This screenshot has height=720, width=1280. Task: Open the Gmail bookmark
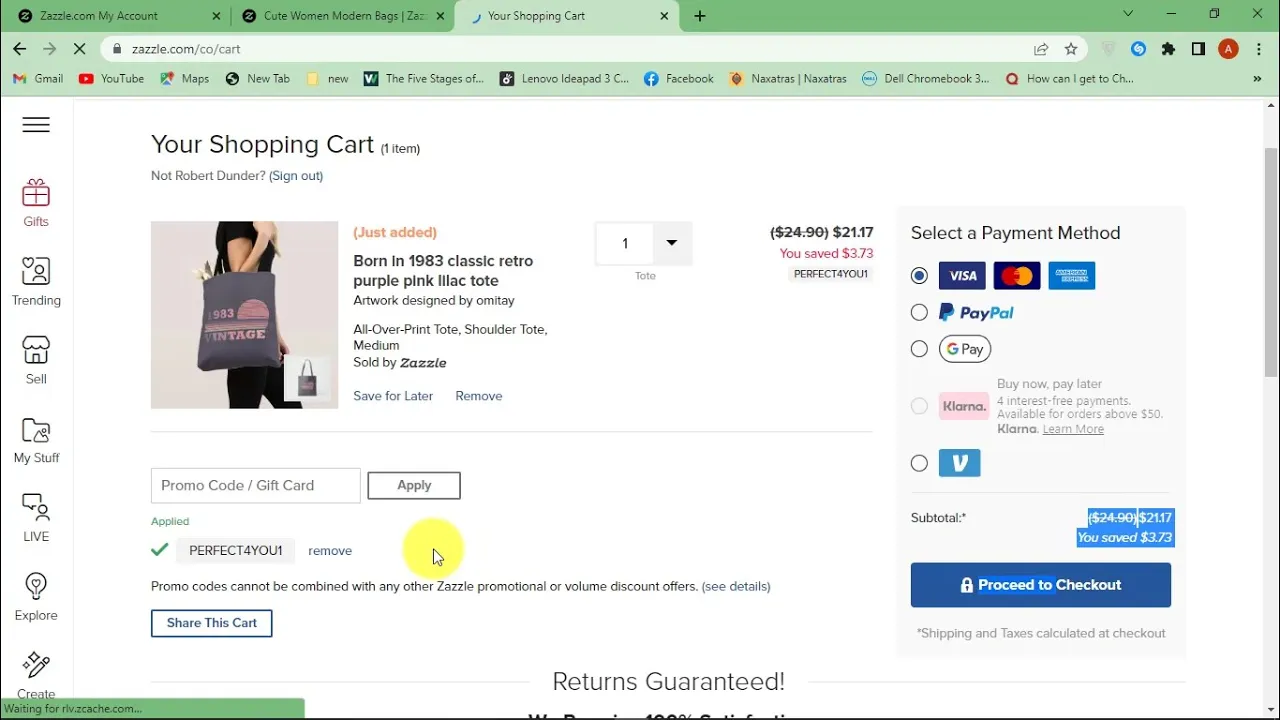pos(37,79)
